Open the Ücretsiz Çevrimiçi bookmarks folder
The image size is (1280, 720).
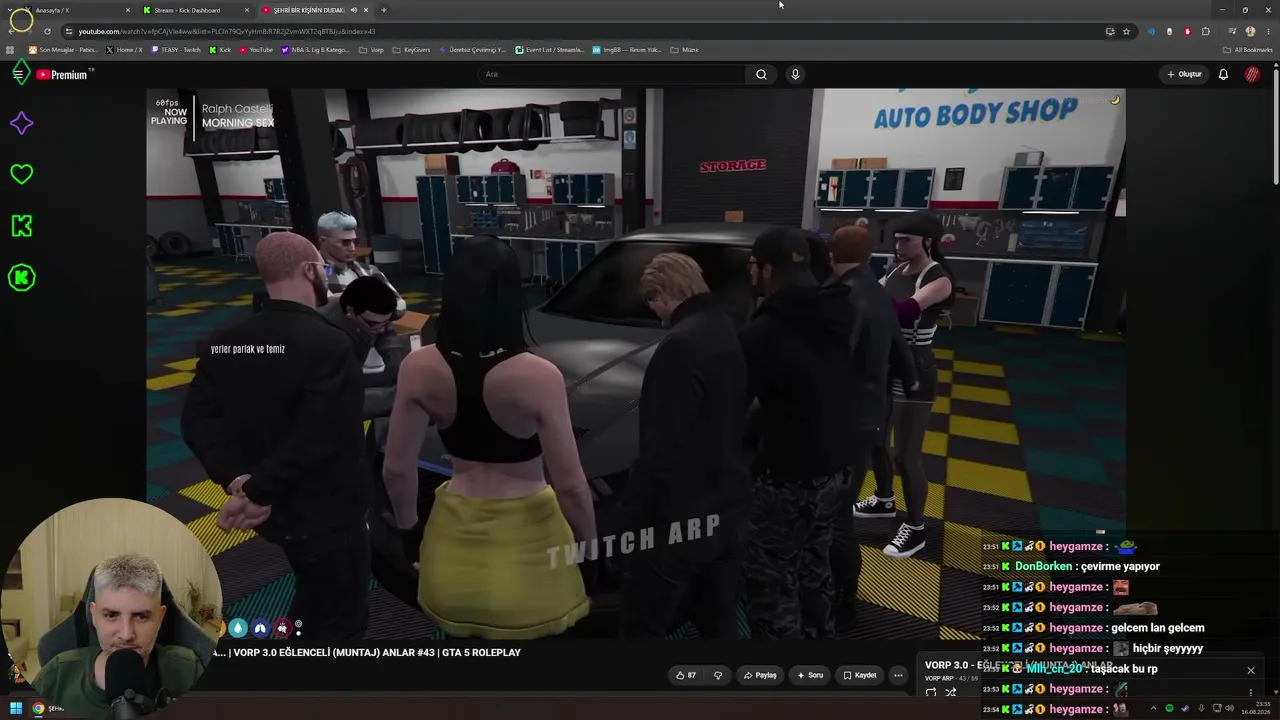coord(472,50)
